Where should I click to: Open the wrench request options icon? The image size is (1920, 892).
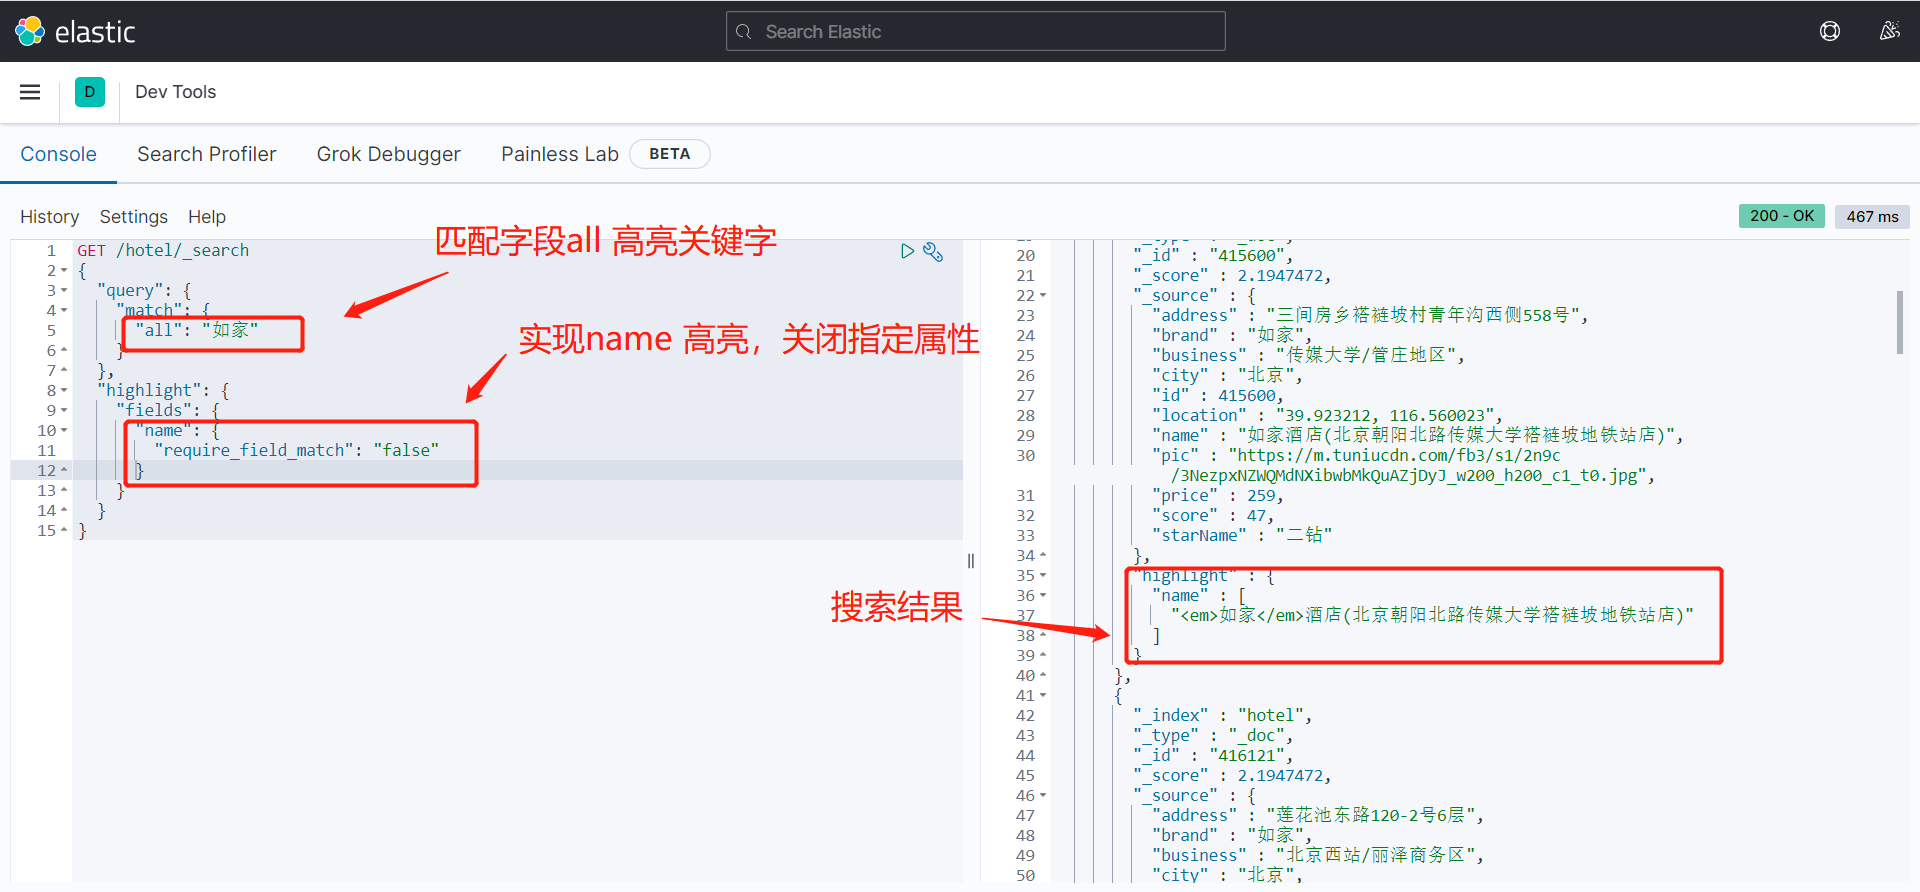click(x=933, y=251)
